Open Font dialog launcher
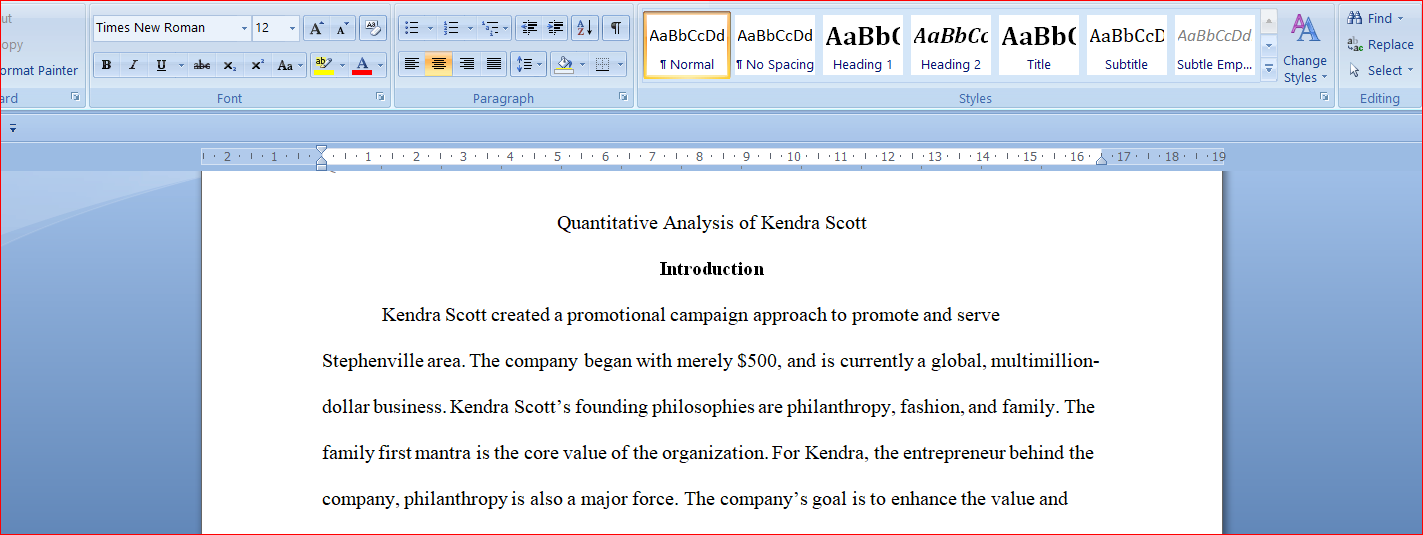The height and width of the screenshot is (535, 1423). click(379, 97)
